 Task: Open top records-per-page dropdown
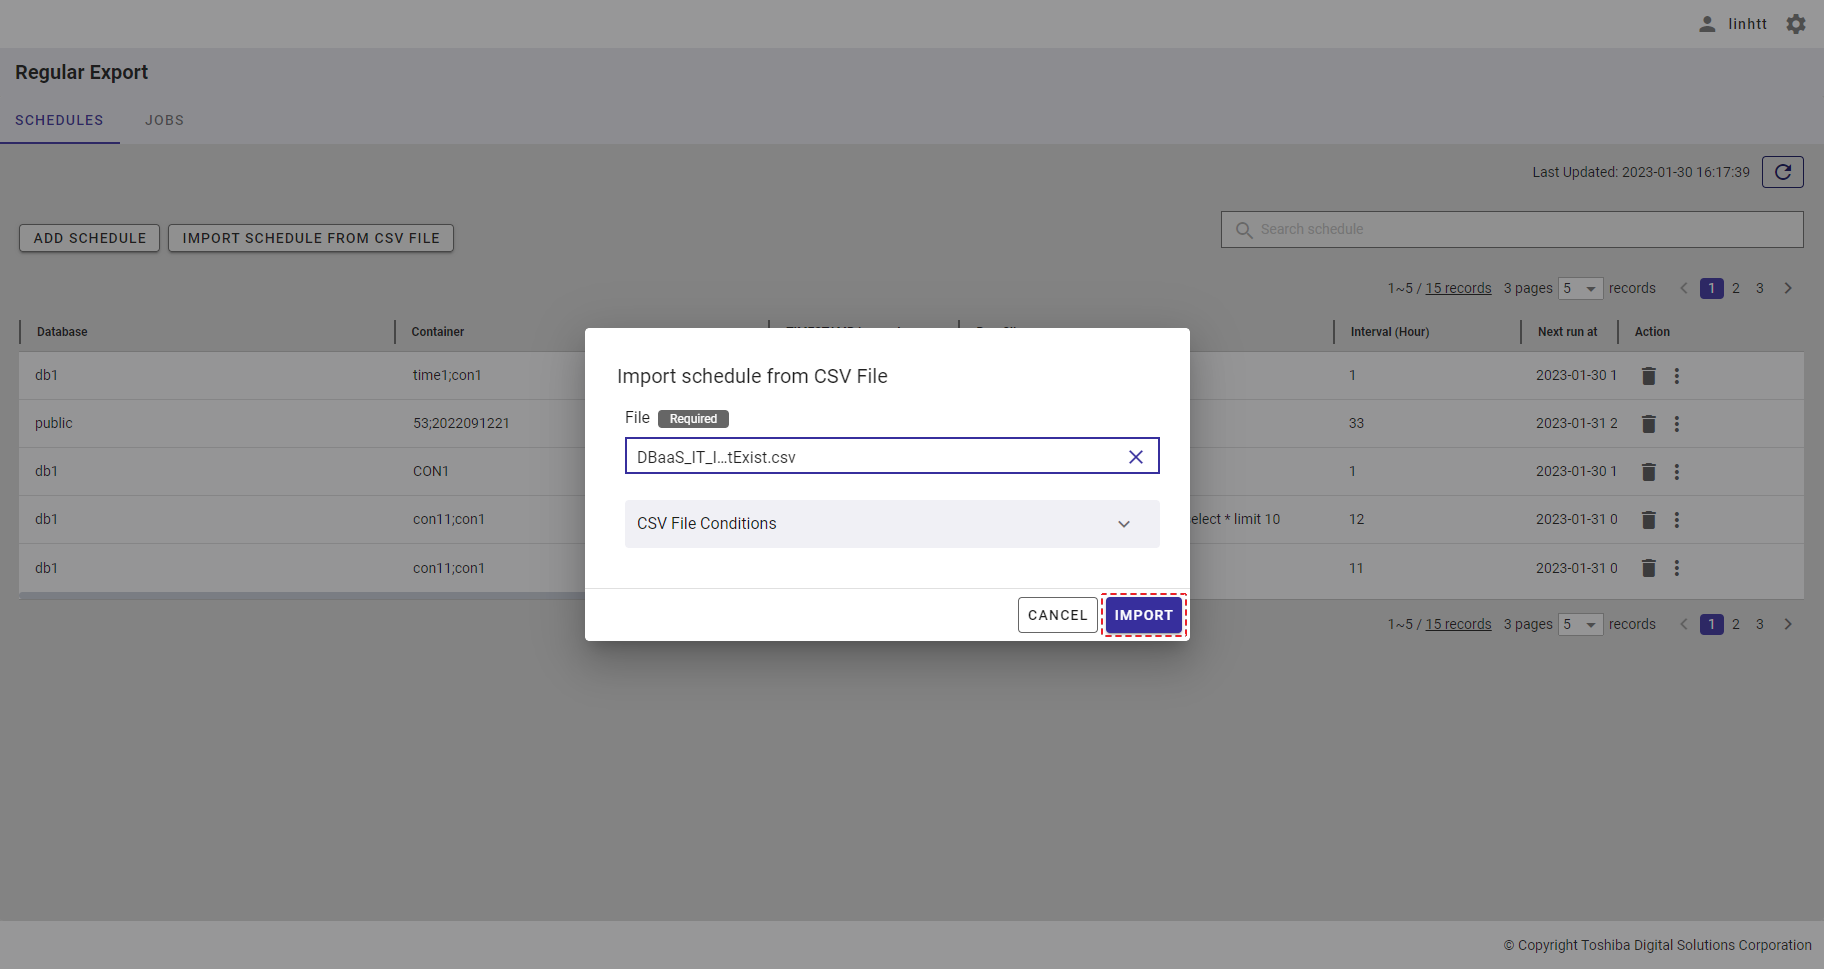click(x=1580, y=288)
